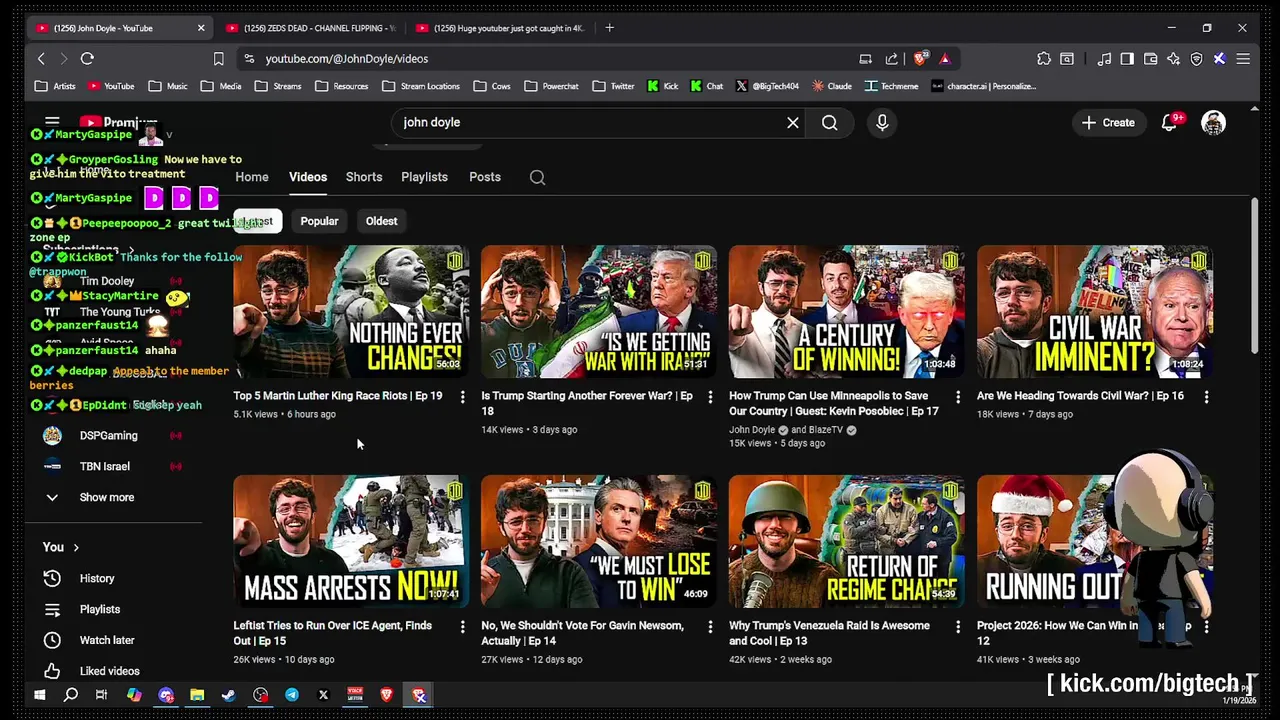Sort videos by Oldest
The height and width of the screenshot is (720, 1280).
tap(381, 221)
